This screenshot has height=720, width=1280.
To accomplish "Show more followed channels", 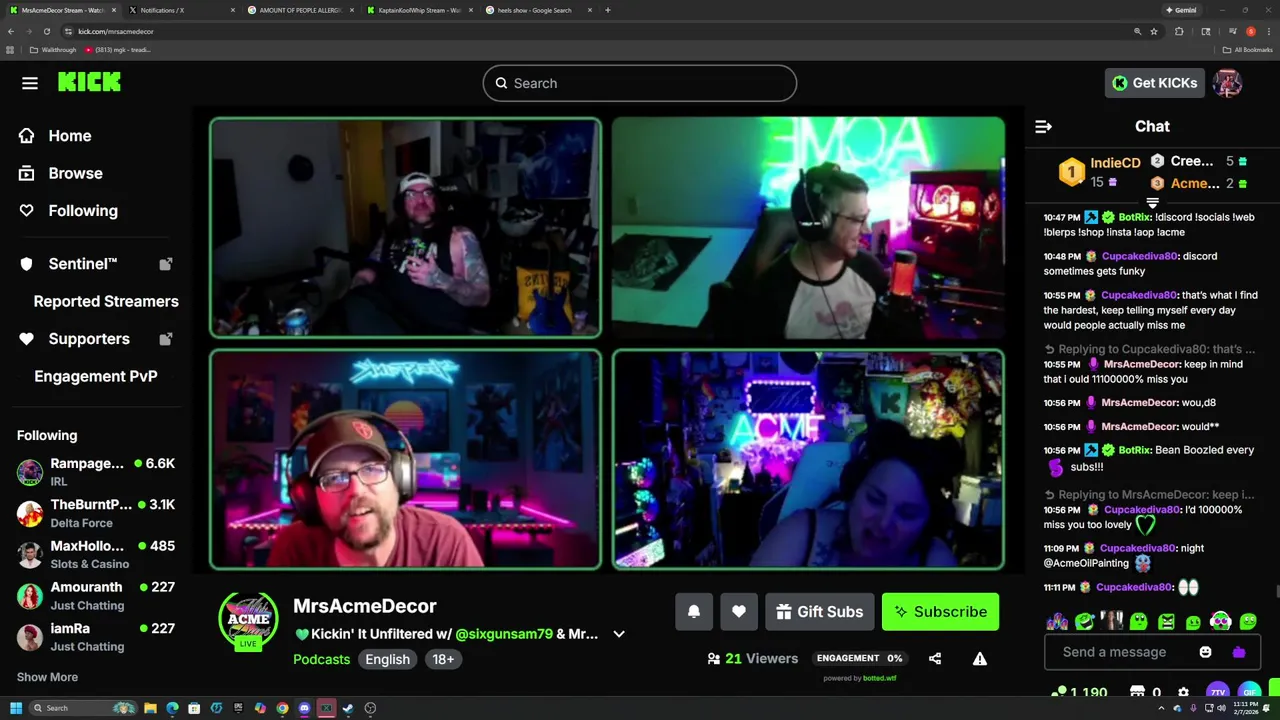I will click(x=47, y=677).
